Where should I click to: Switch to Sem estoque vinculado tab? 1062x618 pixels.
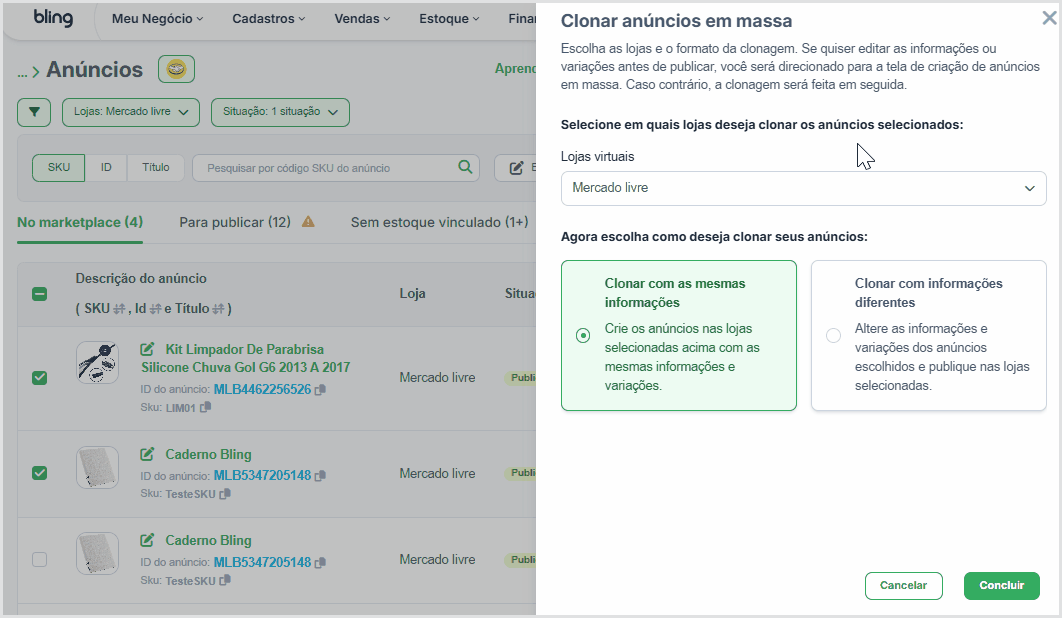click(x=440, y=222)
